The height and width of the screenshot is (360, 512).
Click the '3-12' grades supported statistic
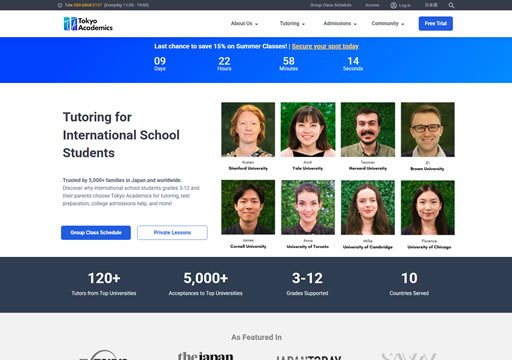pos(307,278)
